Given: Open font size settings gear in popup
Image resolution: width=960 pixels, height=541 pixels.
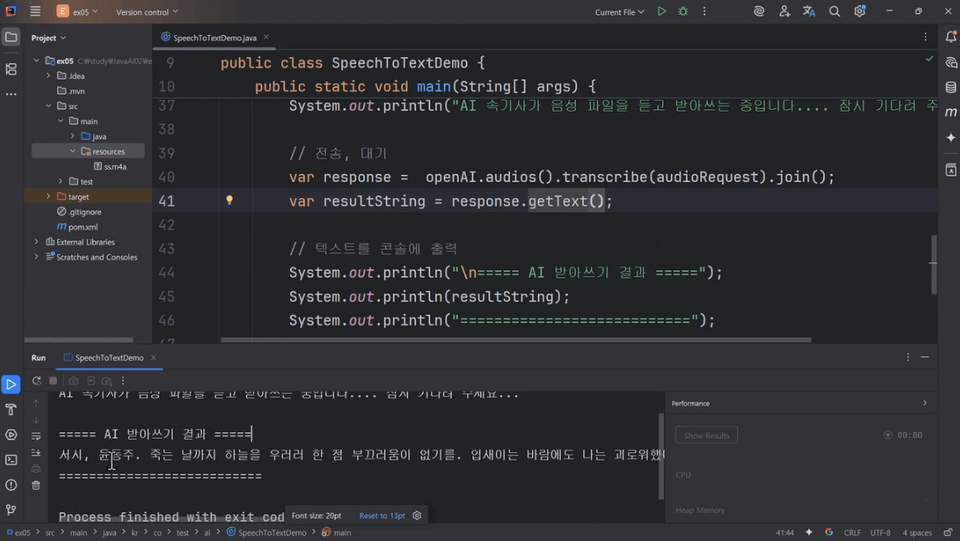Looking at the screenshot, I should click(x=417, y=515).
